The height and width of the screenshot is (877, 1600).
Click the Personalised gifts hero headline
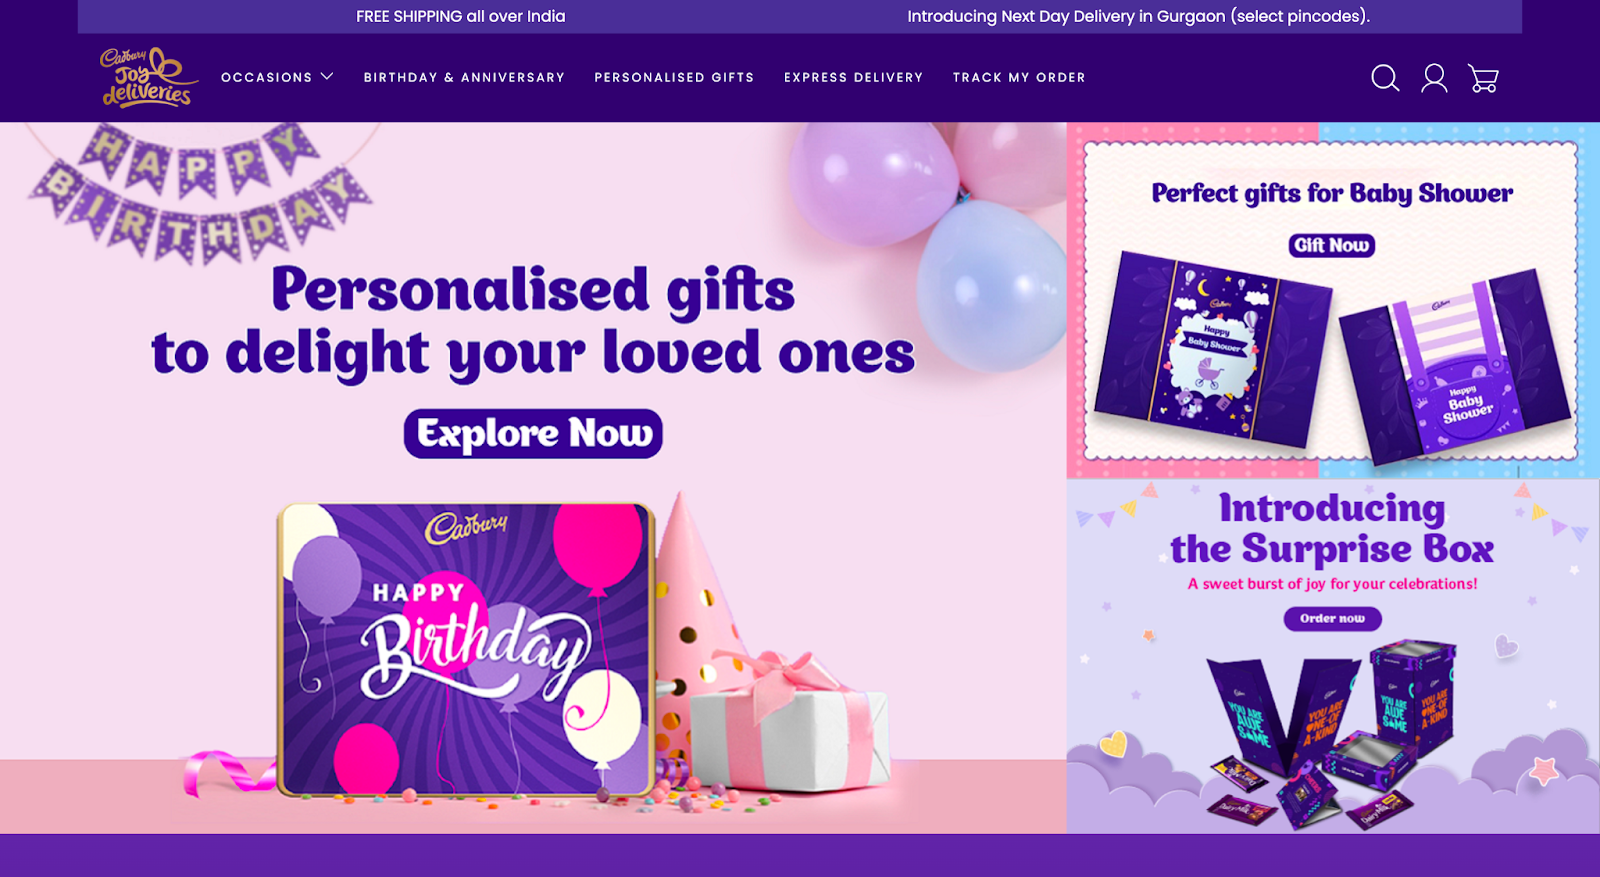point(533,321)
